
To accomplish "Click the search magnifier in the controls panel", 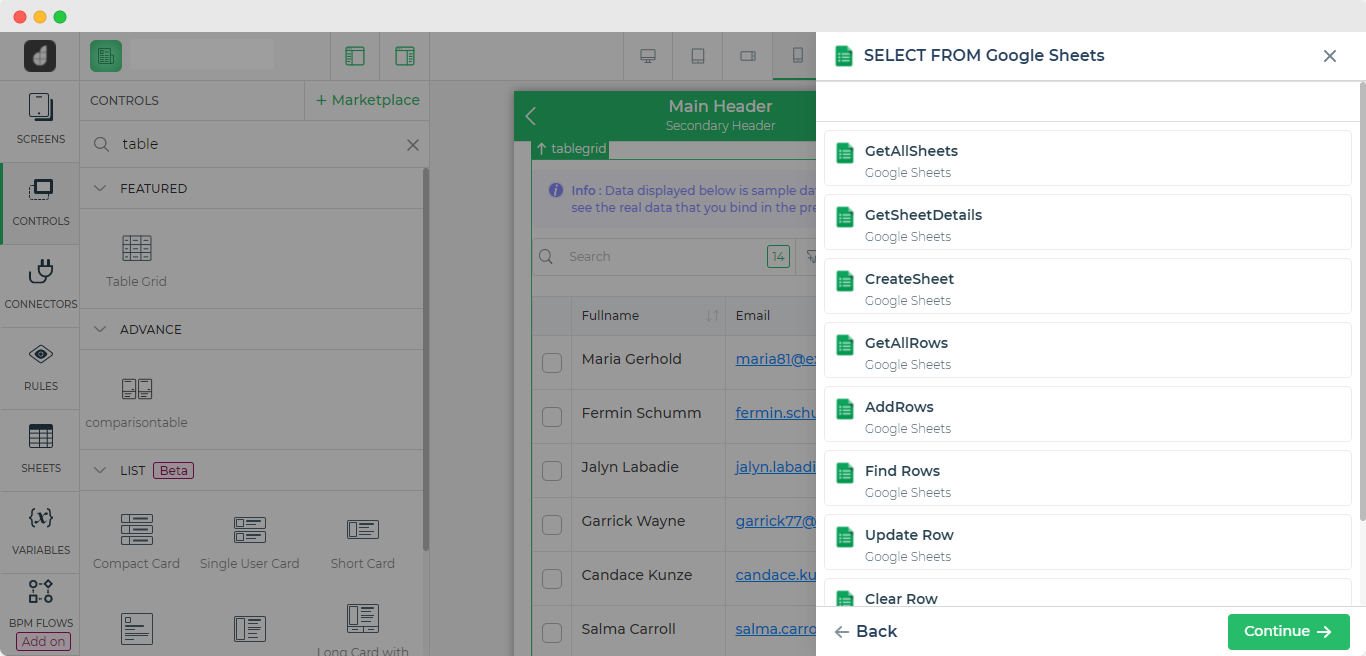I will [x=102, y=145].
